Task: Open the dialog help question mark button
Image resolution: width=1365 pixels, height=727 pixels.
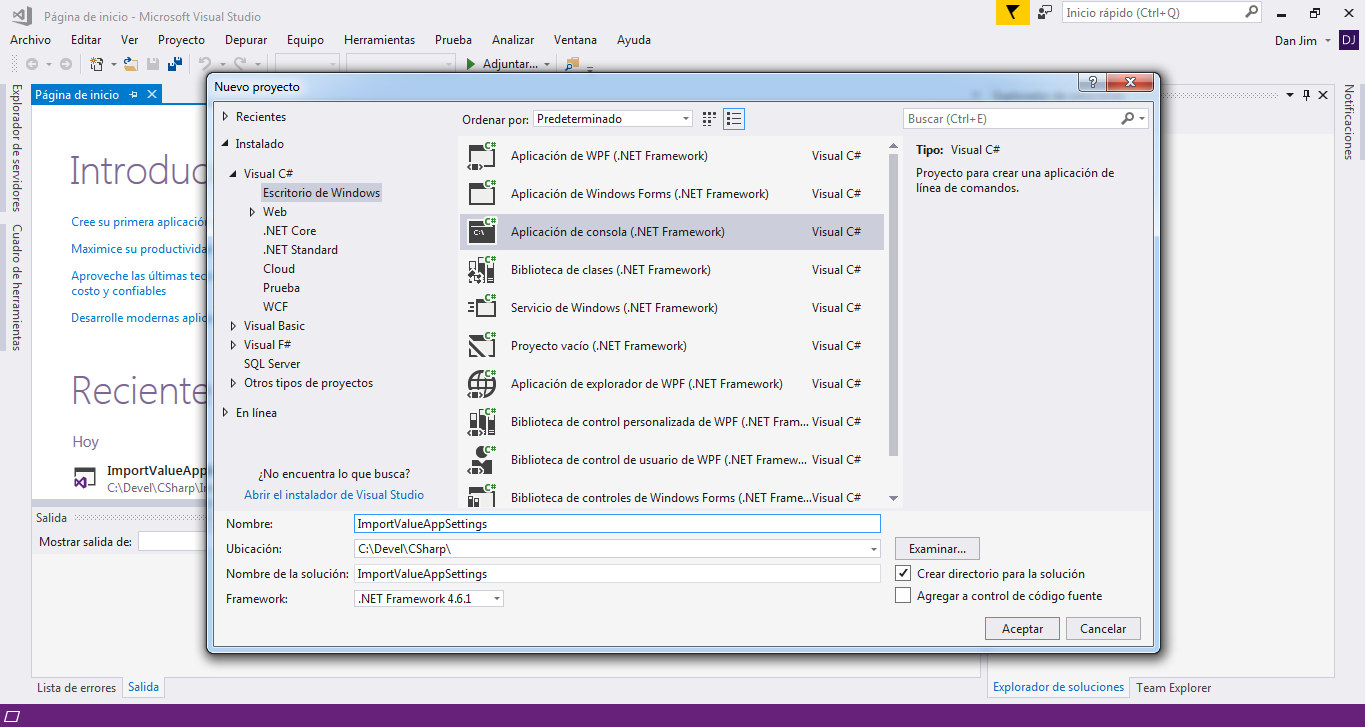Action: click(1092, 83)
